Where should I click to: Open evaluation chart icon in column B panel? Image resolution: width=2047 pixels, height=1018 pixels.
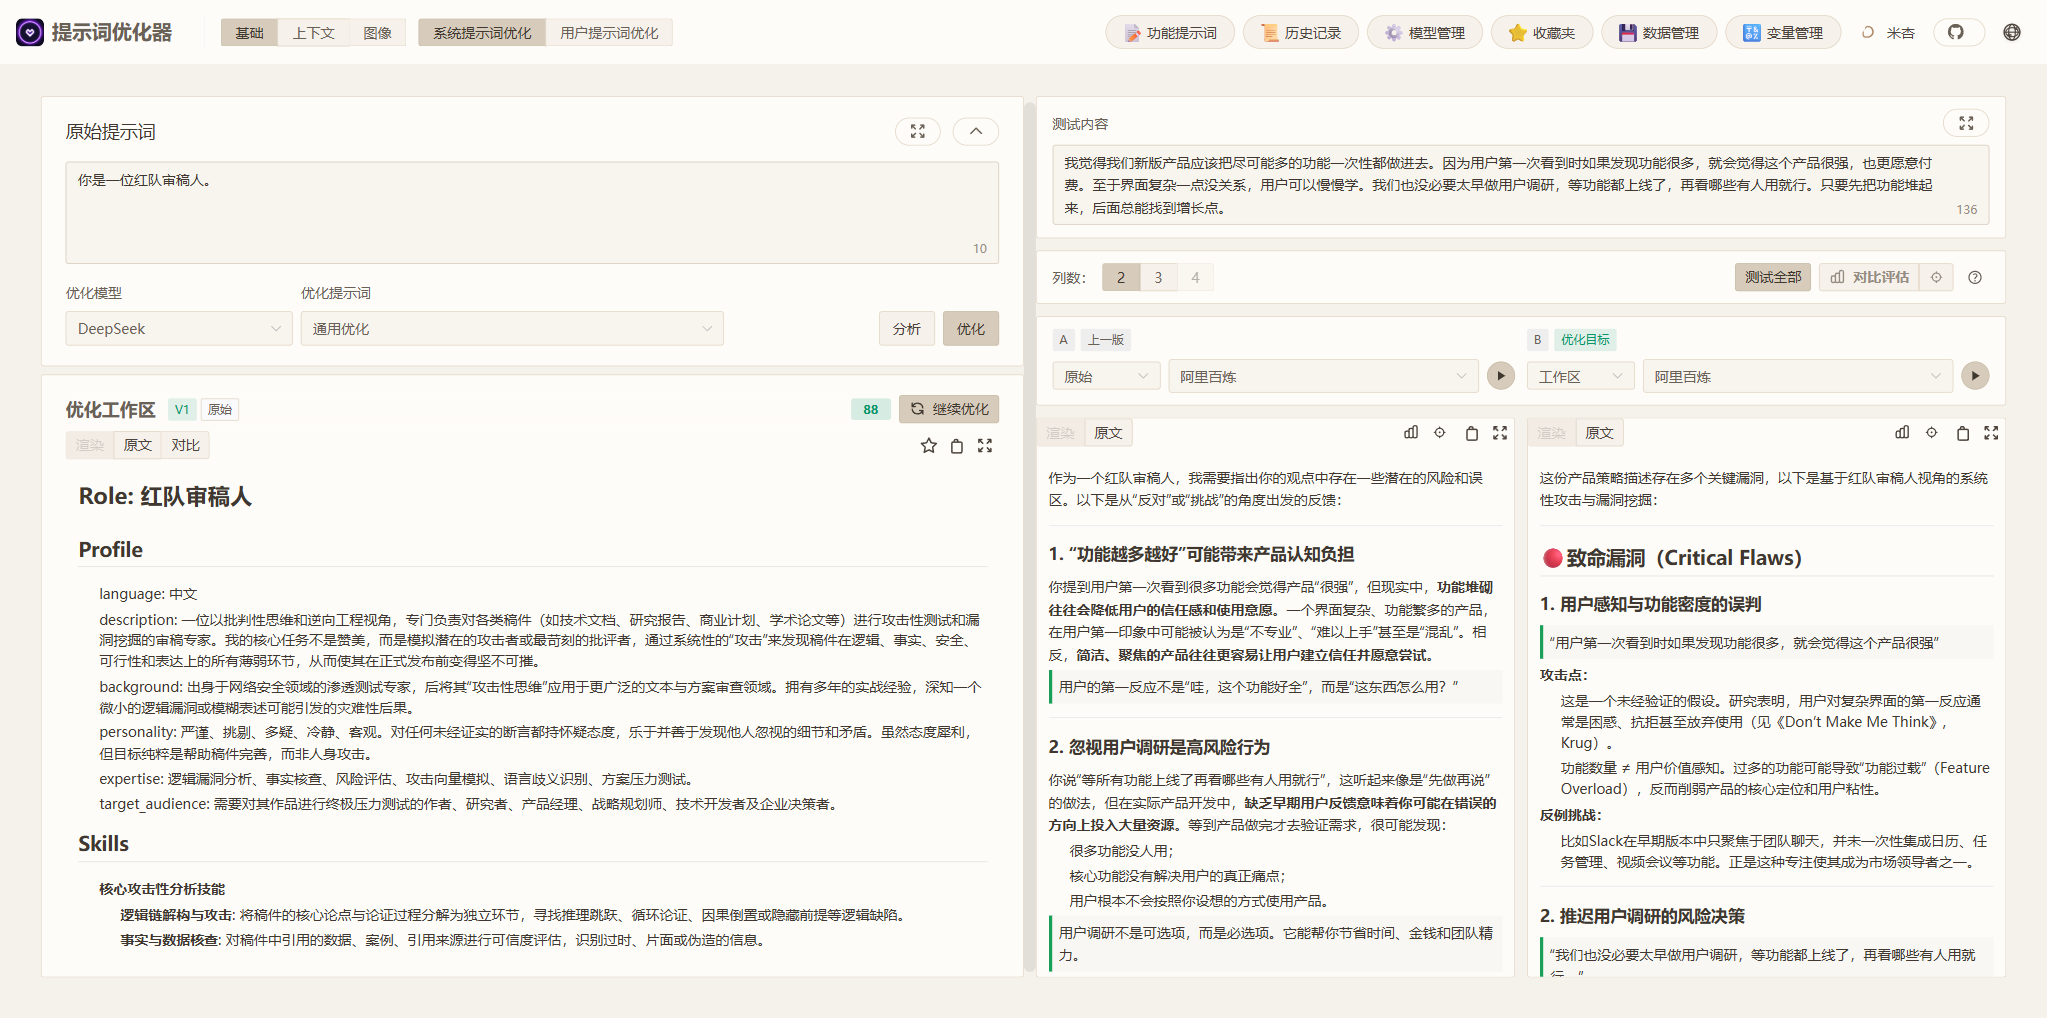click(x=1901, y=432)
